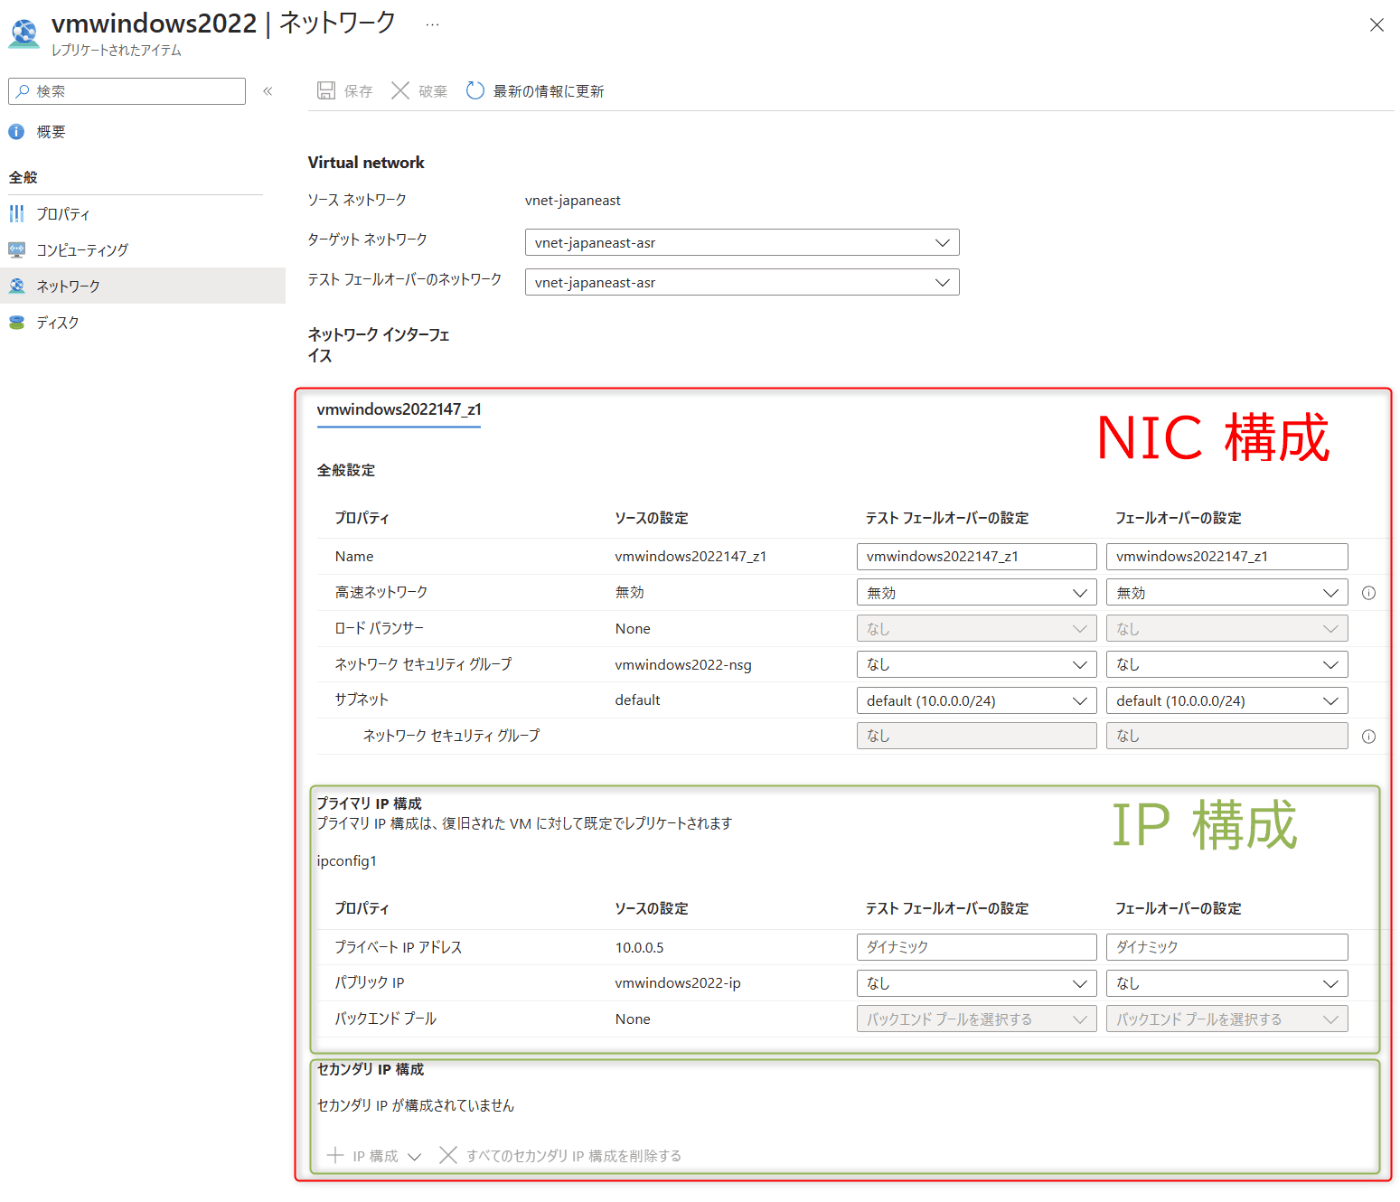Select ネットワーク in the sidebar
This screenshot has width=1400, height=1202.
click(x=142, y=286)
